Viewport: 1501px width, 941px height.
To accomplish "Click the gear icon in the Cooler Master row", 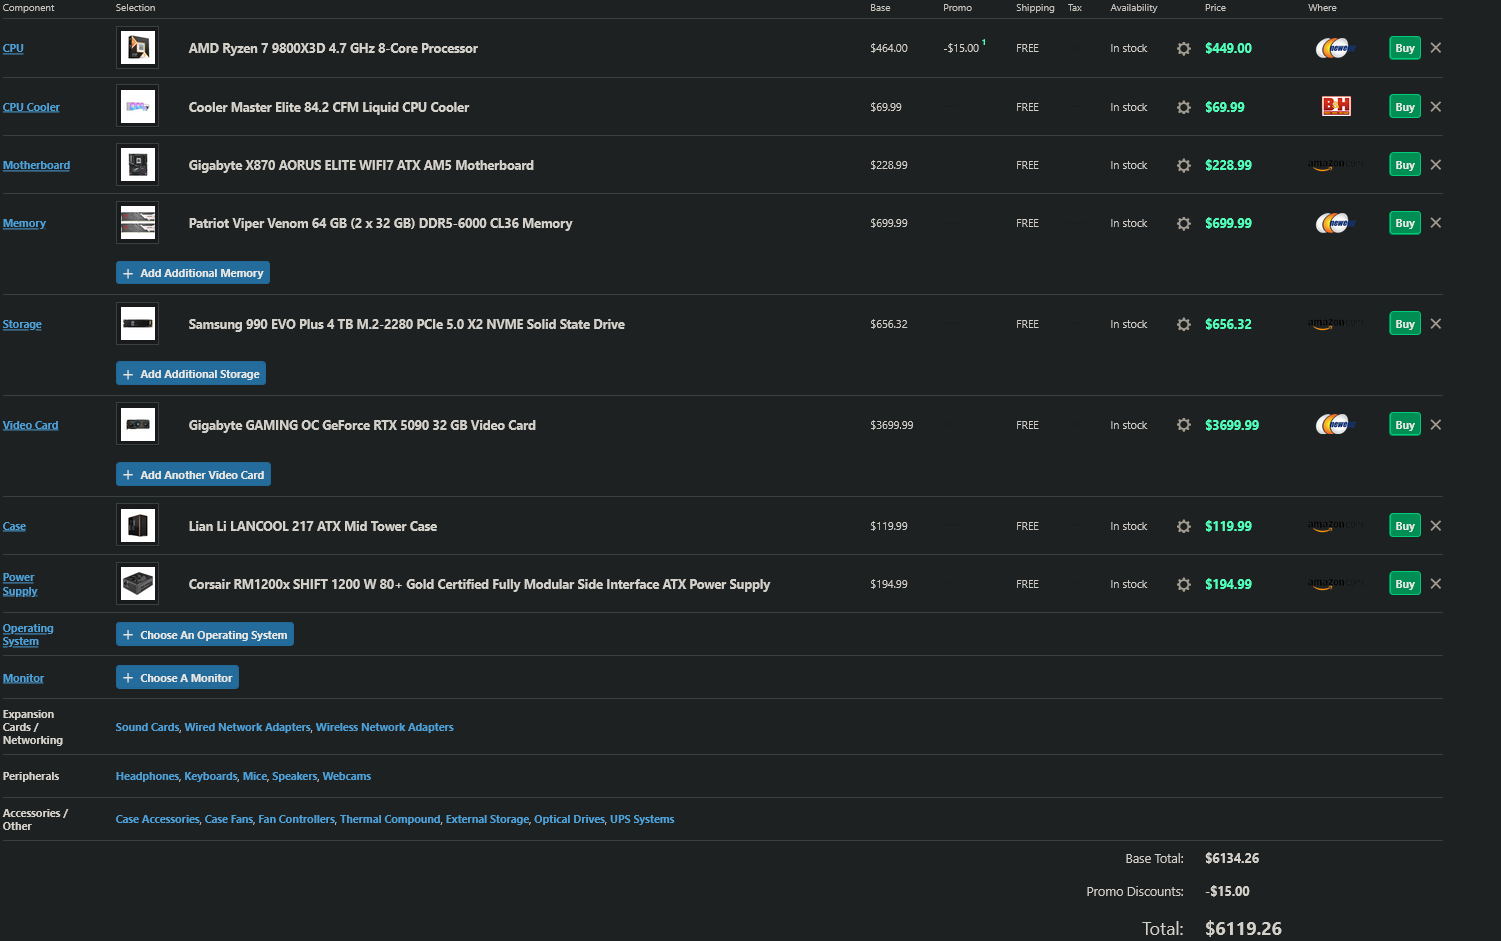I will (1184, 107).
